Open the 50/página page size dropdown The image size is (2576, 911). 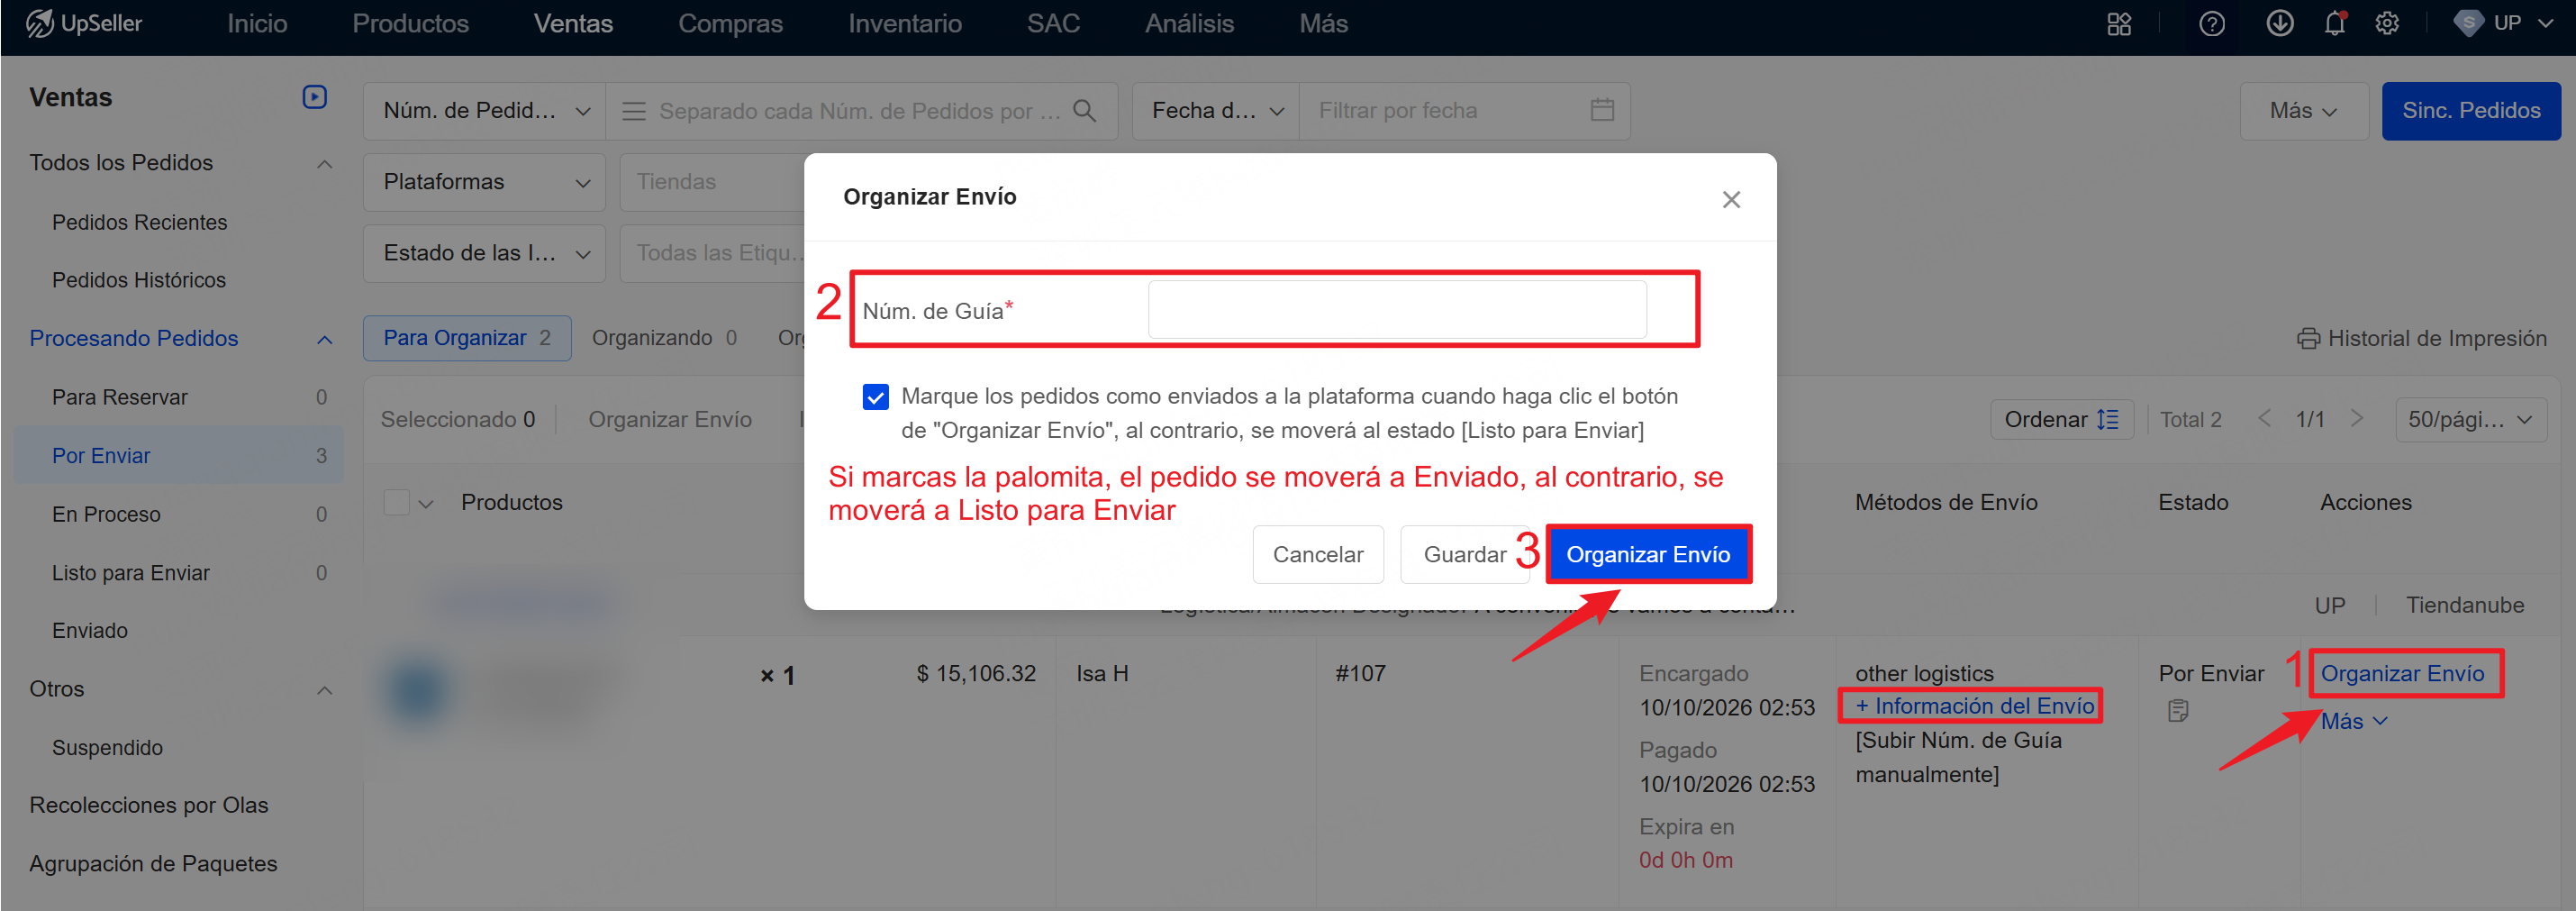point(2470,419)
